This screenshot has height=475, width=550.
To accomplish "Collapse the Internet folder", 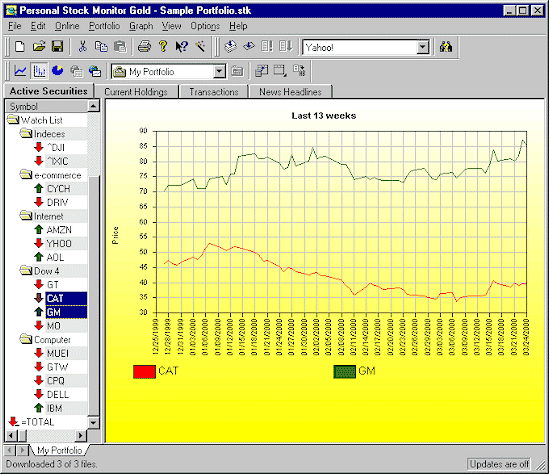I will (26, 216).
